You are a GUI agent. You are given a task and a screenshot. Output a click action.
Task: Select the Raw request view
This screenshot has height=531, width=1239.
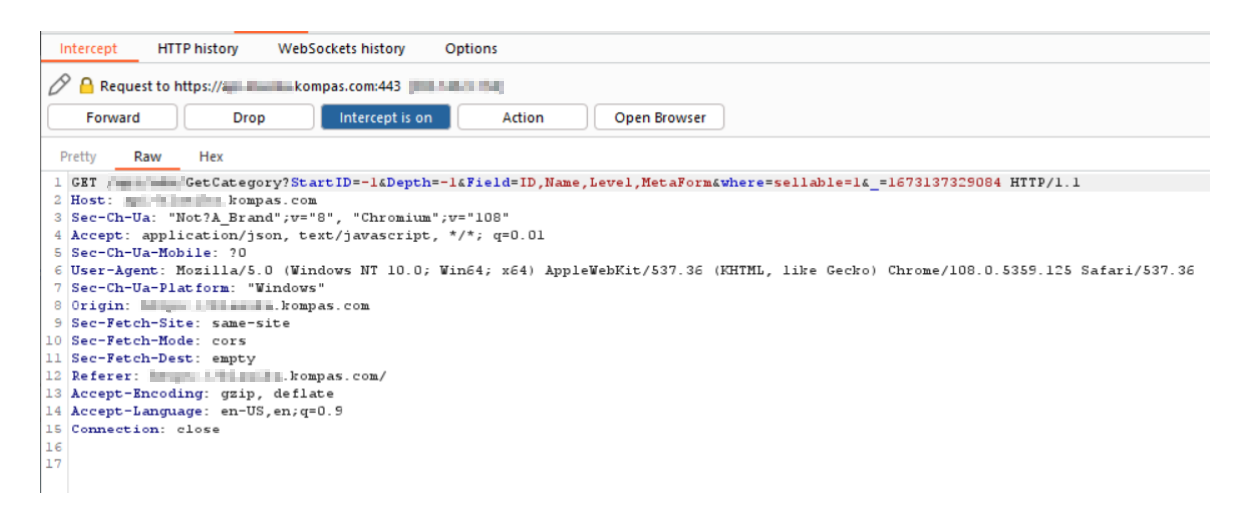[x=148, y=157]
